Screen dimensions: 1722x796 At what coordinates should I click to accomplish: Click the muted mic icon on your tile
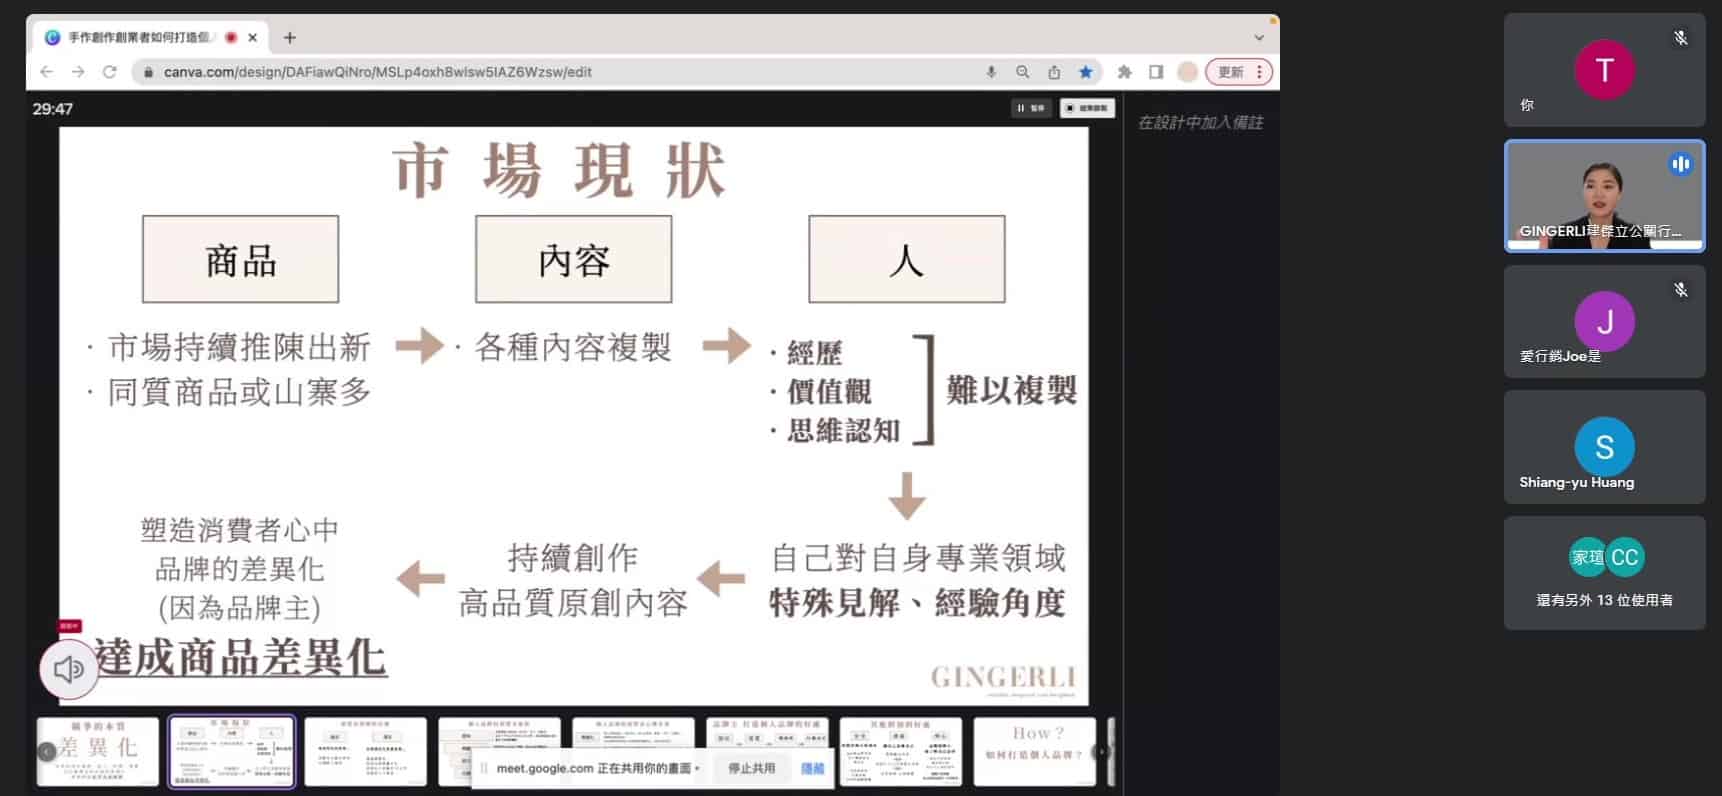tap(1680, 38)
